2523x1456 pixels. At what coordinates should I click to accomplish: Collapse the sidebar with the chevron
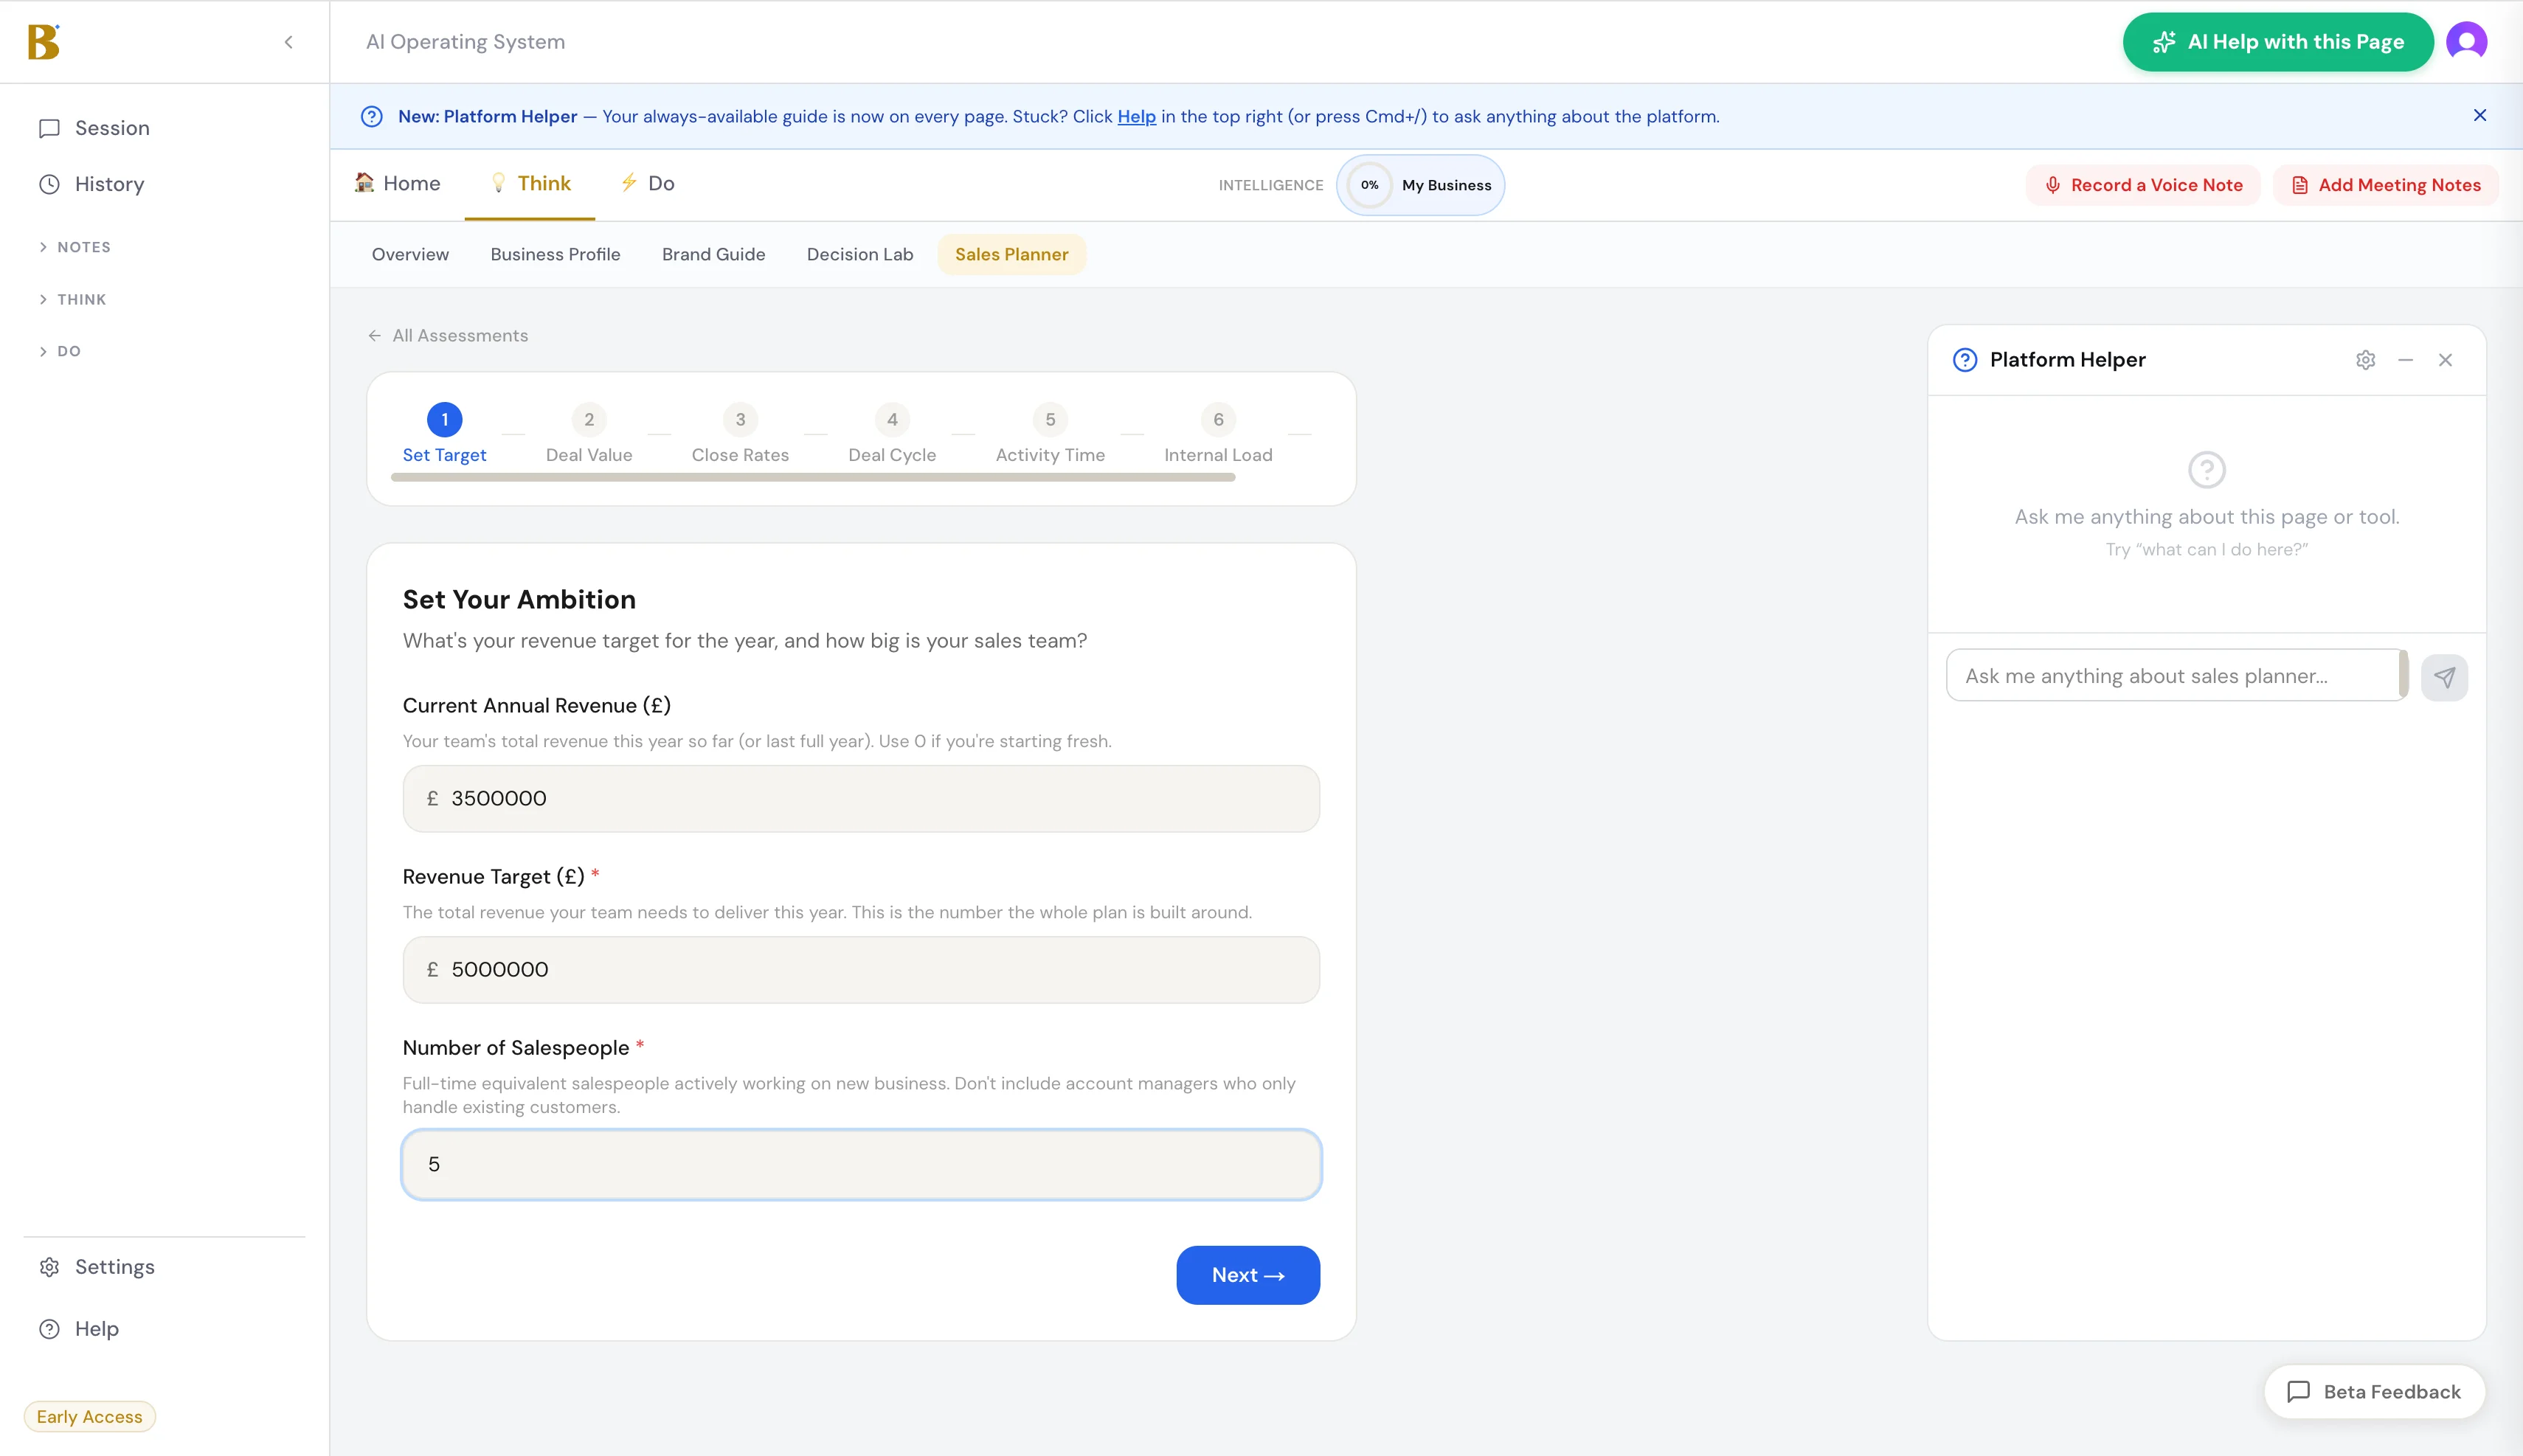tap(289, 41)
